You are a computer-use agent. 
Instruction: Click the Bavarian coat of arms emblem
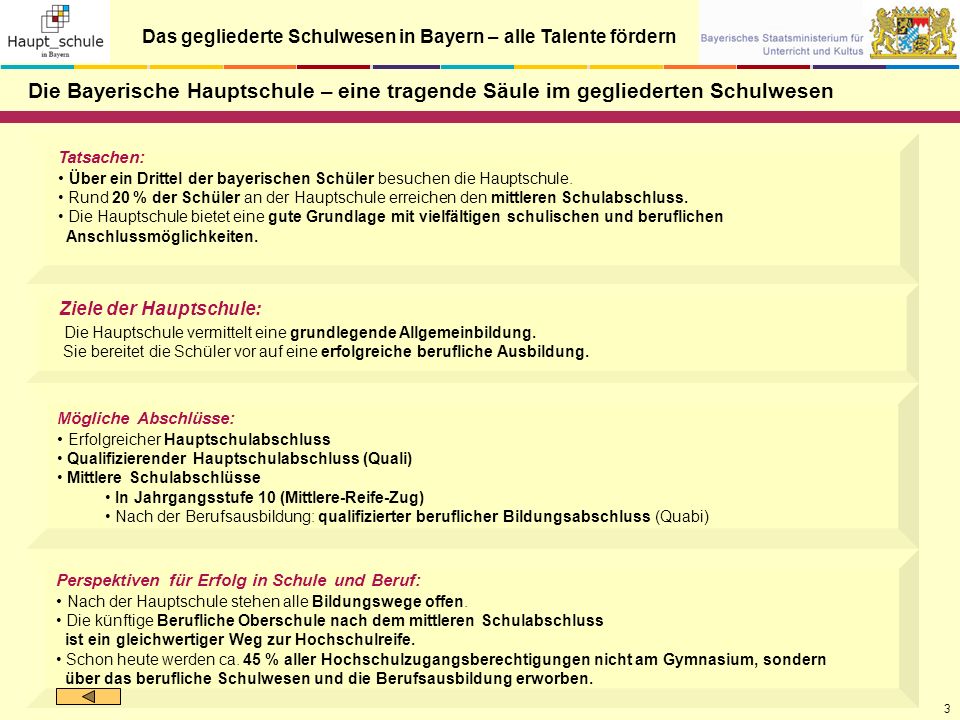912,32
